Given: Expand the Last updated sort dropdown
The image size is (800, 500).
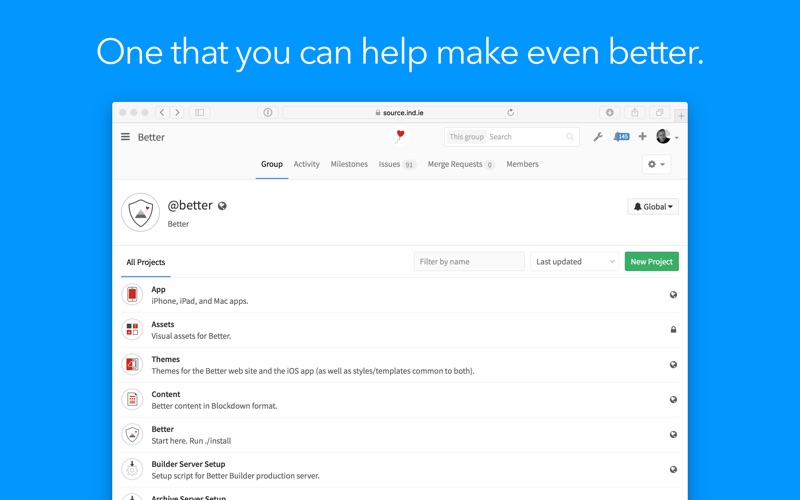Looking at the screenshot, I should coord(575,262).
